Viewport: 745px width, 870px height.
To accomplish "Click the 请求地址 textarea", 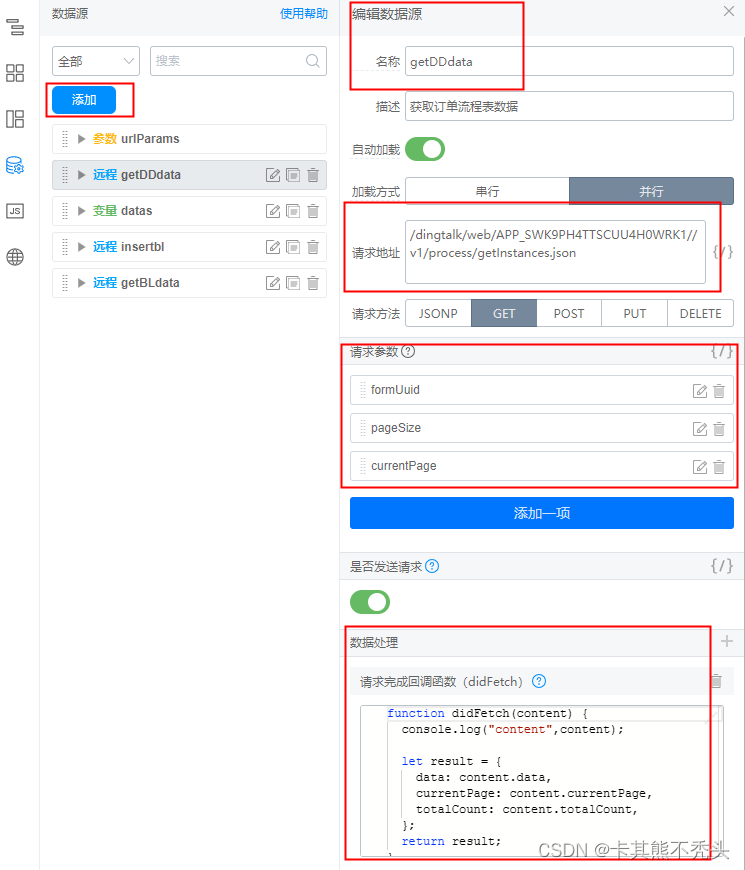I will click(555, 252).
